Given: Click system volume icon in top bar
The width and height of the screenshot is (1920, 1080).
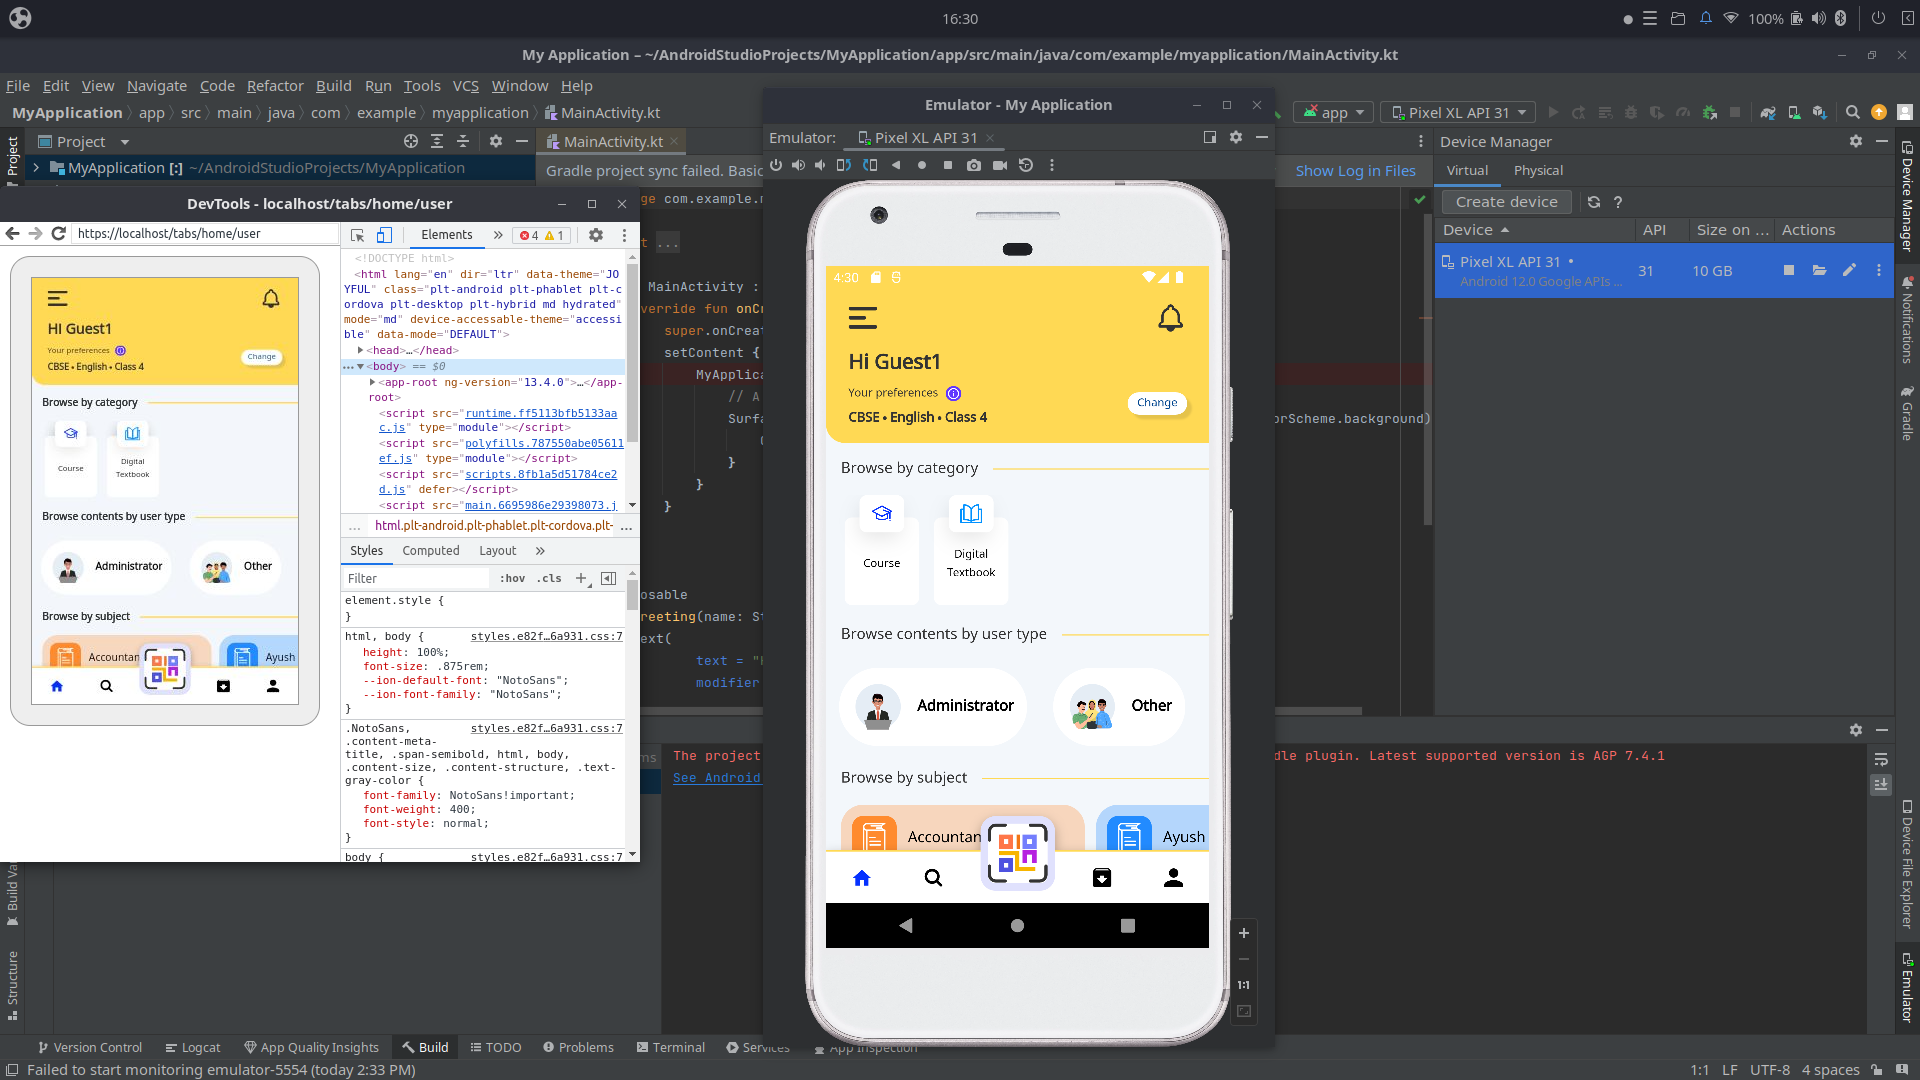Looking at the screenshot, I should coord(1818,18).
